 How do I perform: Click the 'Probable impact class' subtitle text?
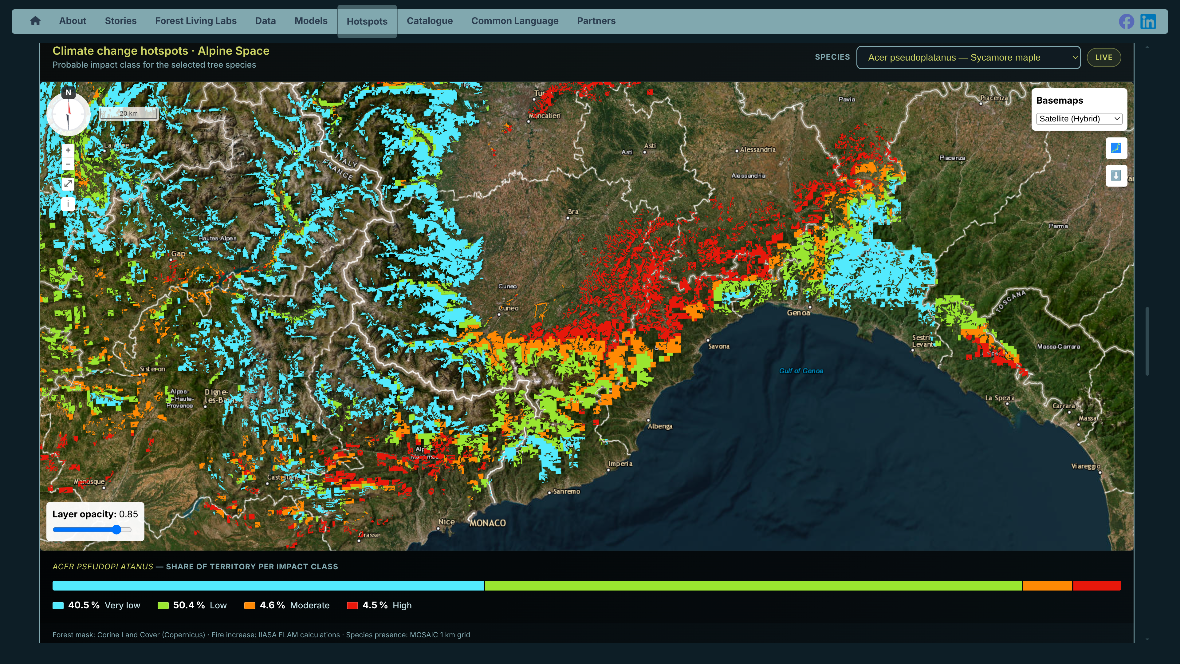pyautogui.click(x=154, y=65)
